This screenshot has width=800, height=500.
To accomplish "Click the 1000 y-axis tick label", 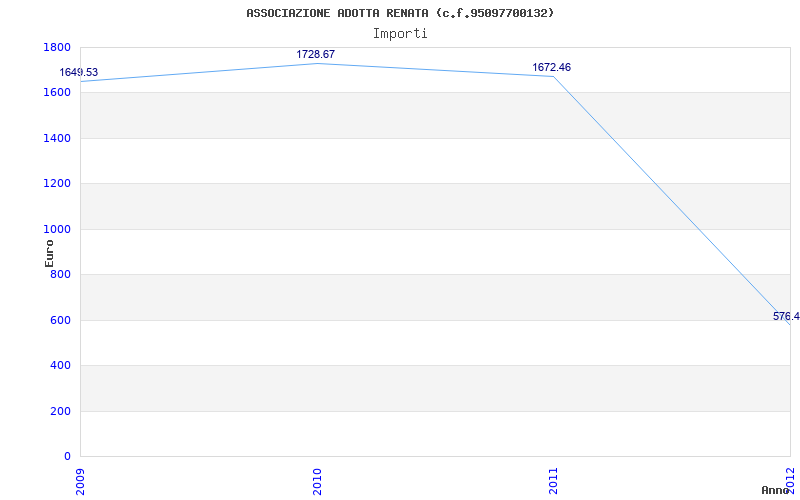I will (x=57, y=229).
